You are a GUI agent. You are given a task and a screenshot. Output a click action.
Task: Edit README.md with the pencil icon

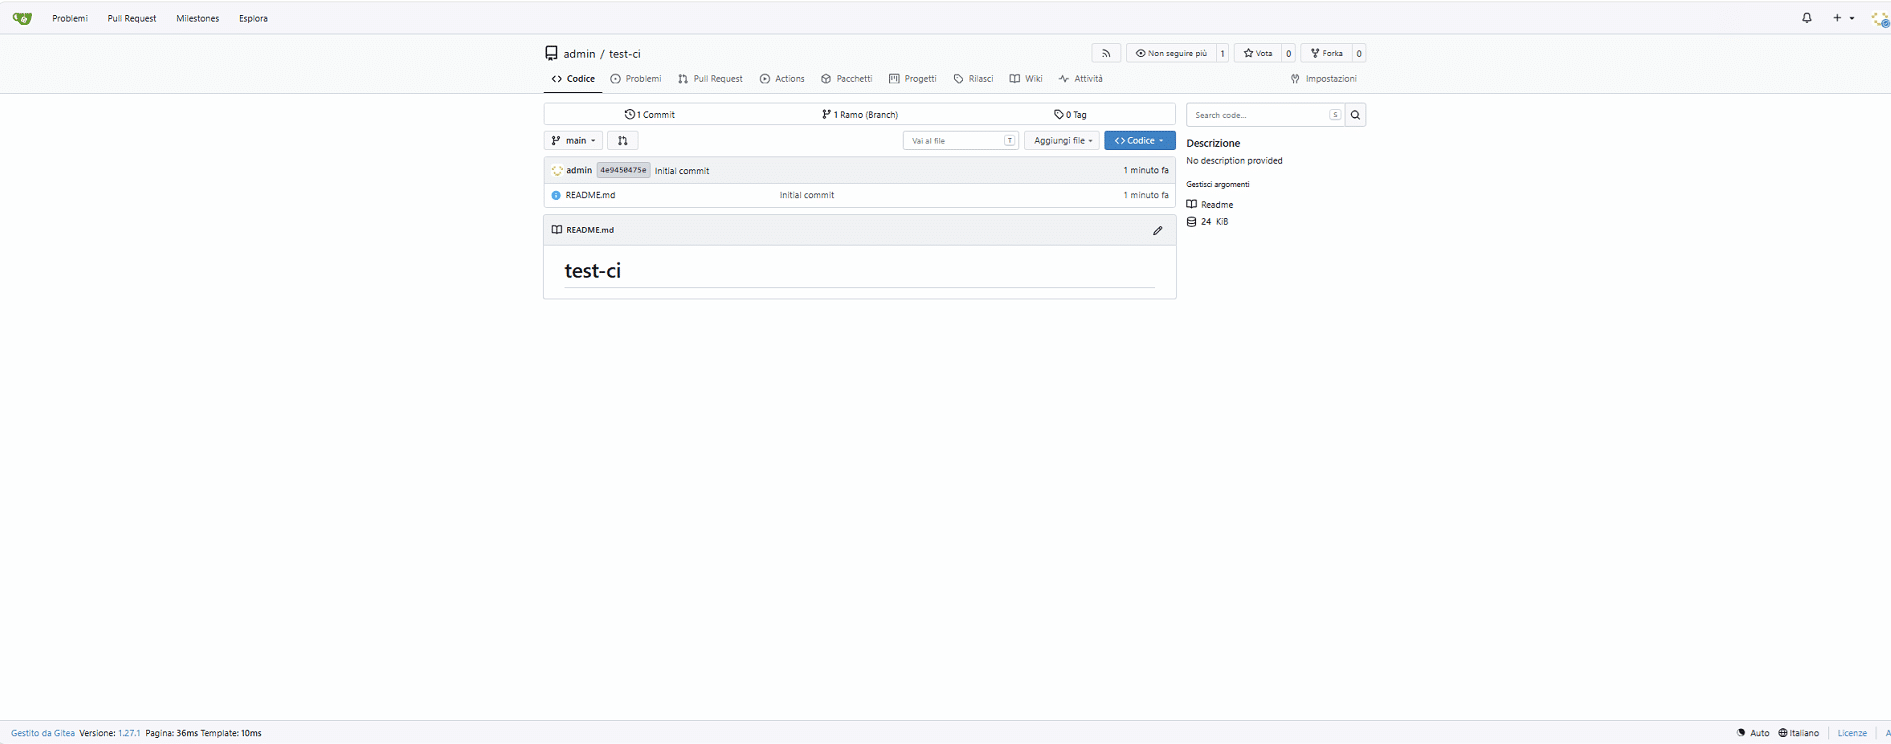tap(1158, 230)
